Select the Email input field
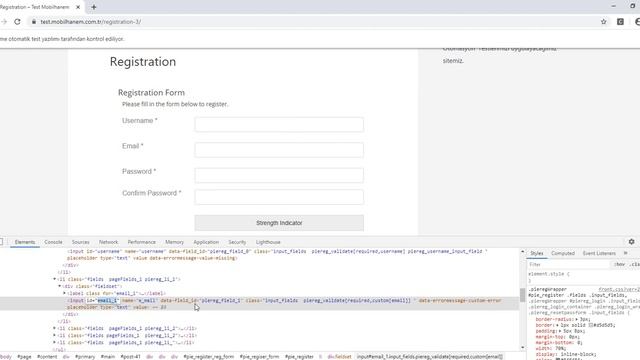Screen dimensions: 640x360 [279, 150]
